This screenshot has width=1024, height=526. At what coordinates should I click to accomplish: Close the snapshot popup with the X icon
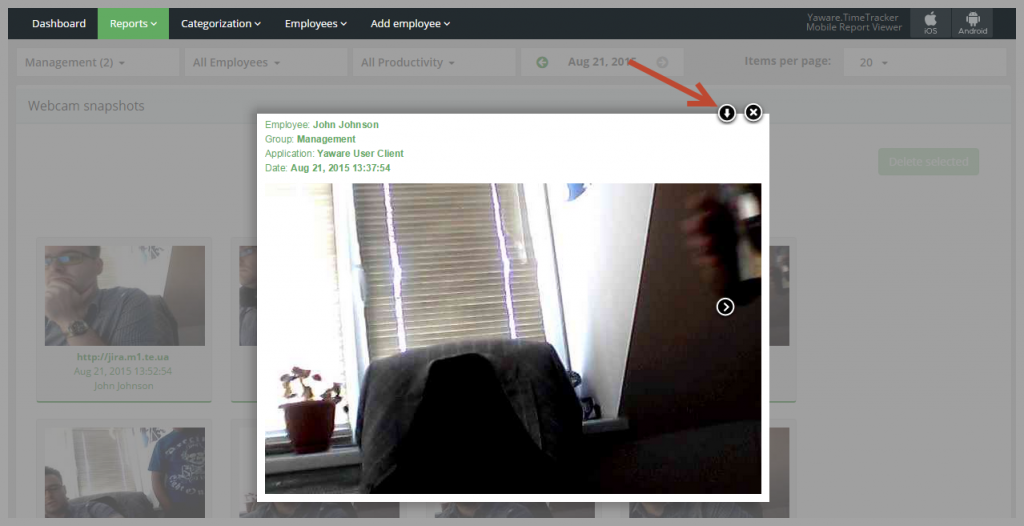coord(754,113)
